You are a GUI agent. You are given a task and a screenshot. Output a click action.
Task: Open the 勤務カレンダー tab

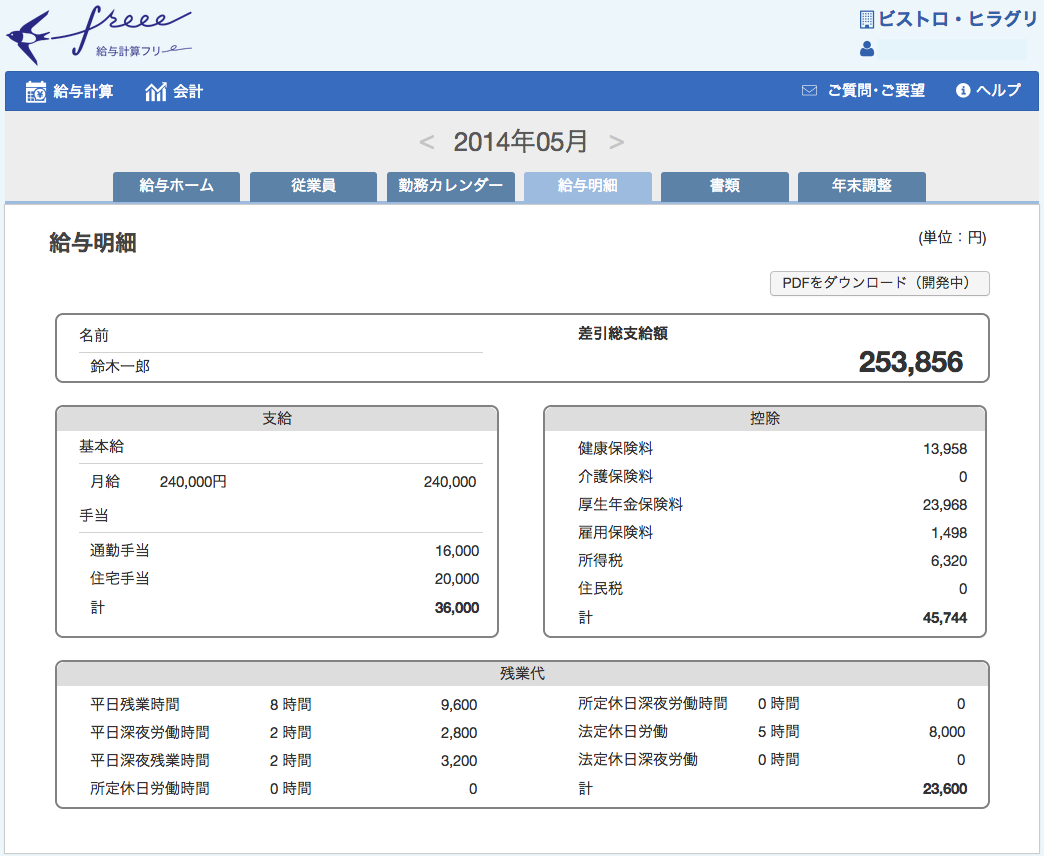(x=450, y=186)
